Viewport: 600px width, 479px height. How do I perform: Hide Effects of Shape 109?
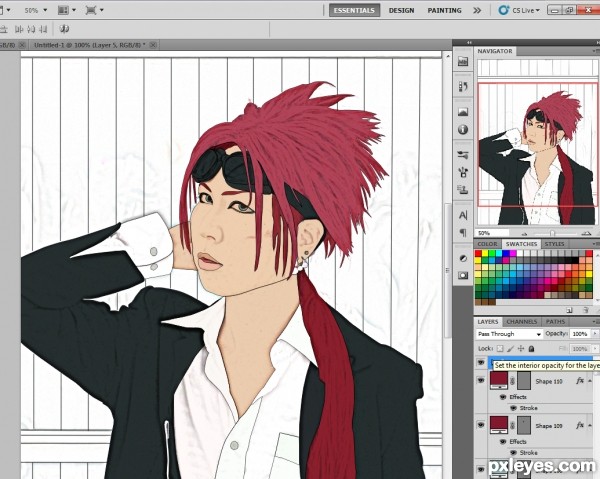coord(503,442)
